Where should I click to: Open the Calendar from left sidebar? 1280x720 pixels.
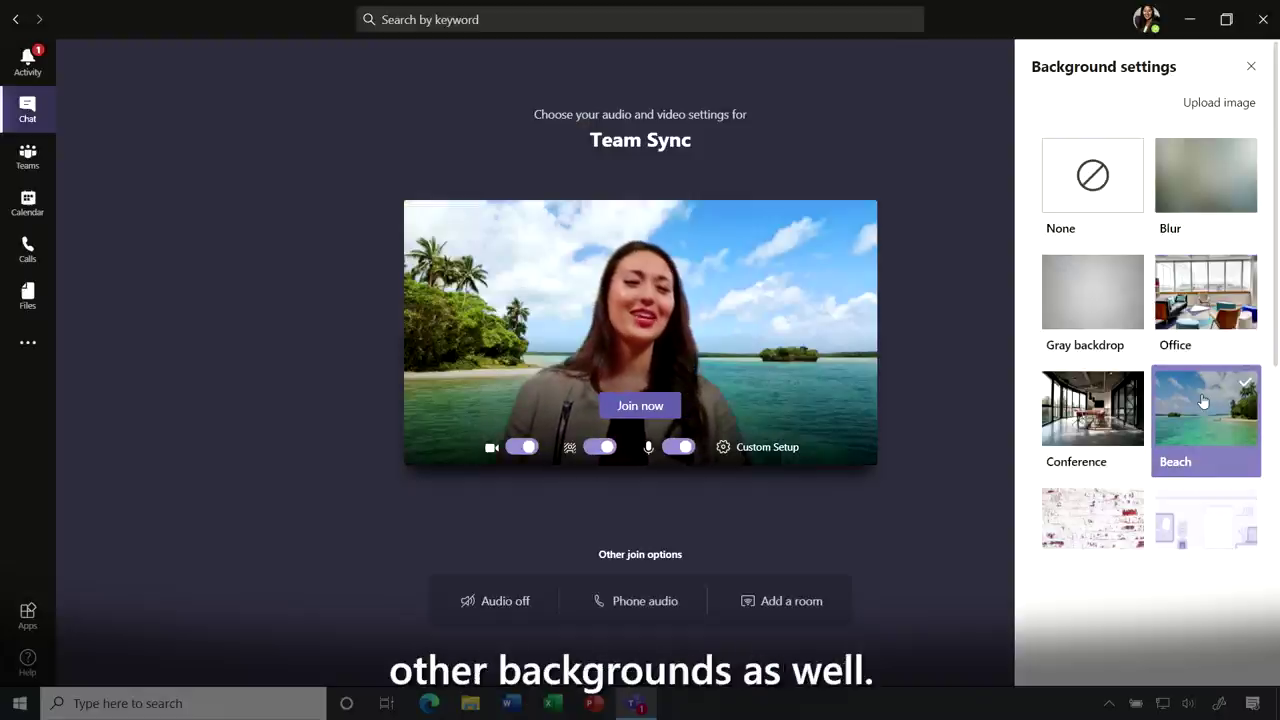click(x=27, y=203)
